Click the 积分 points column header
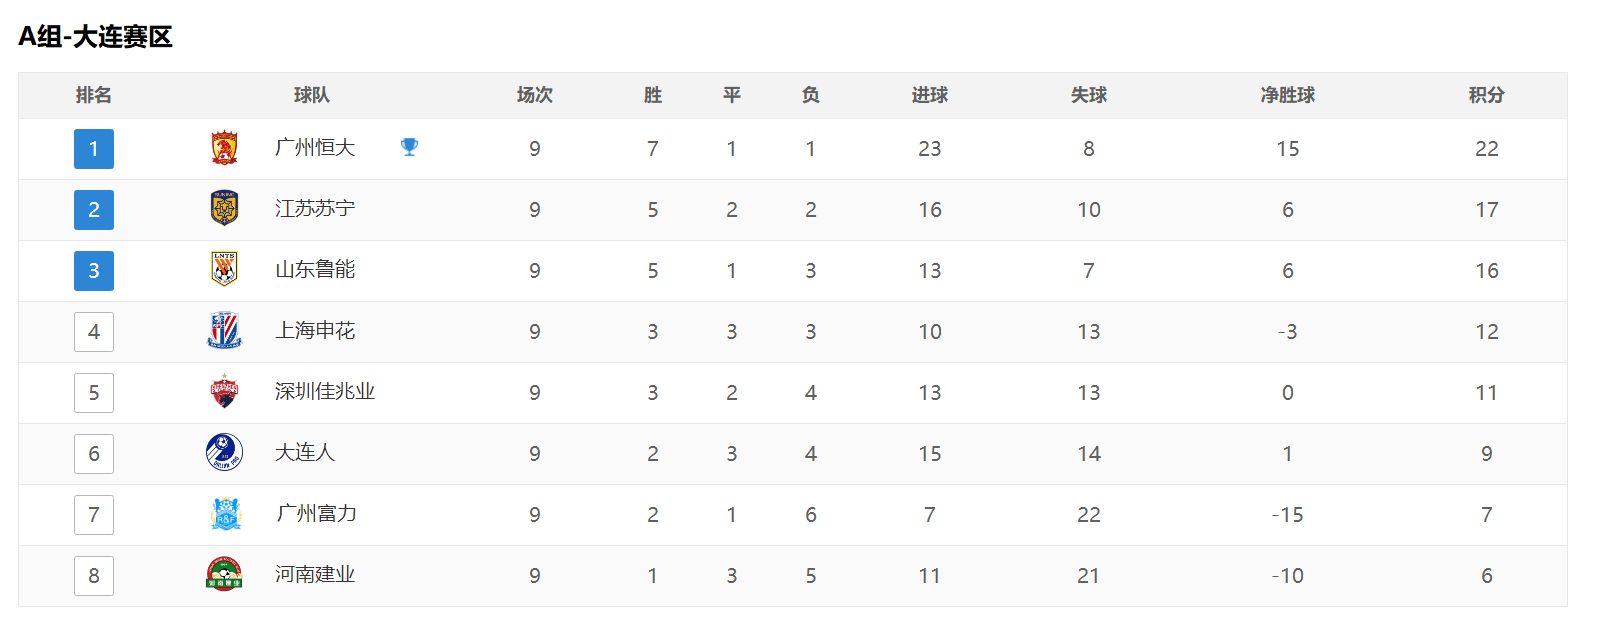Viewport: 1616px width, 630px height. pyautogui.click(x=1486, y=95)
